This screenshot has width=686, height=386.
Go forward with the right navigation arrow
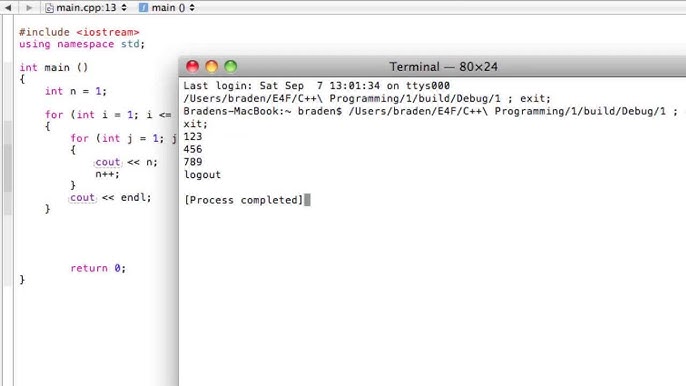tap(29, 7)
